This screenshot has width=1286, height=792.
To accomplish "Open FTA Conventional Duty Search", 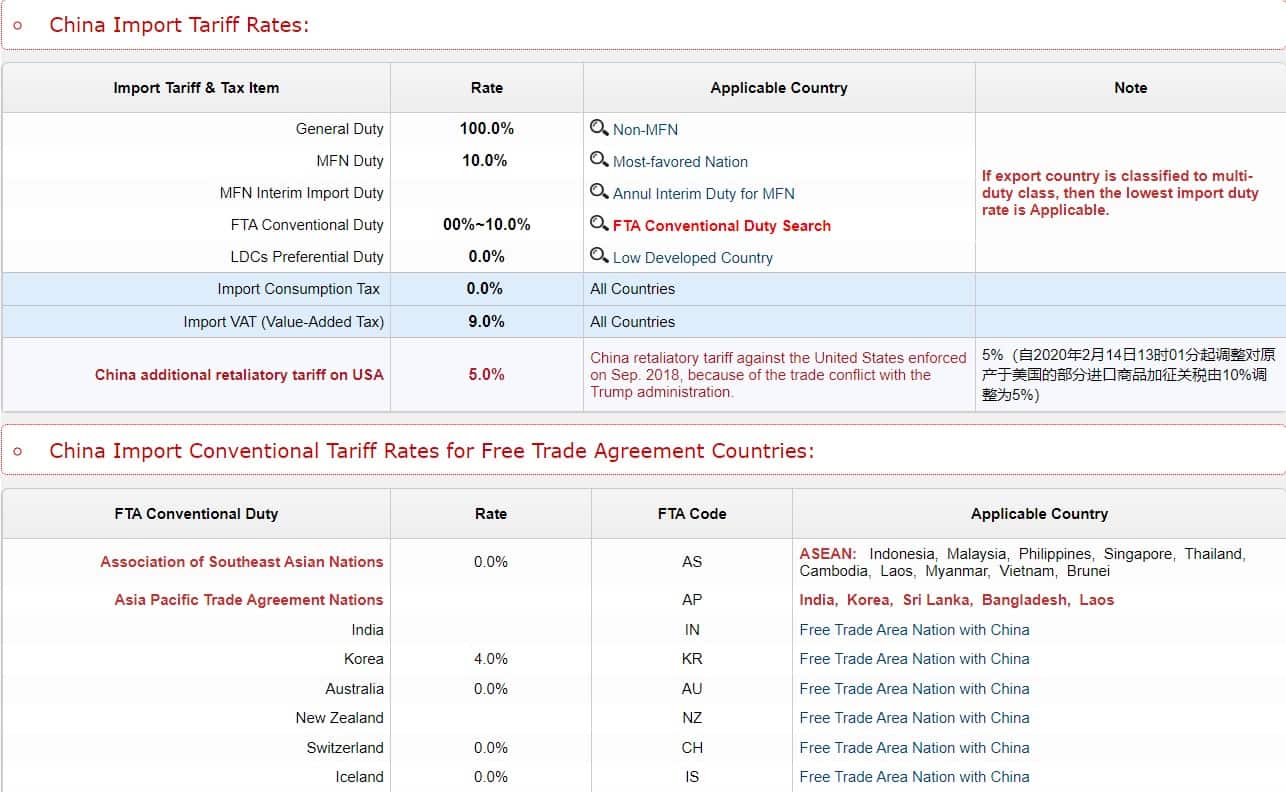I will (722, 226).
